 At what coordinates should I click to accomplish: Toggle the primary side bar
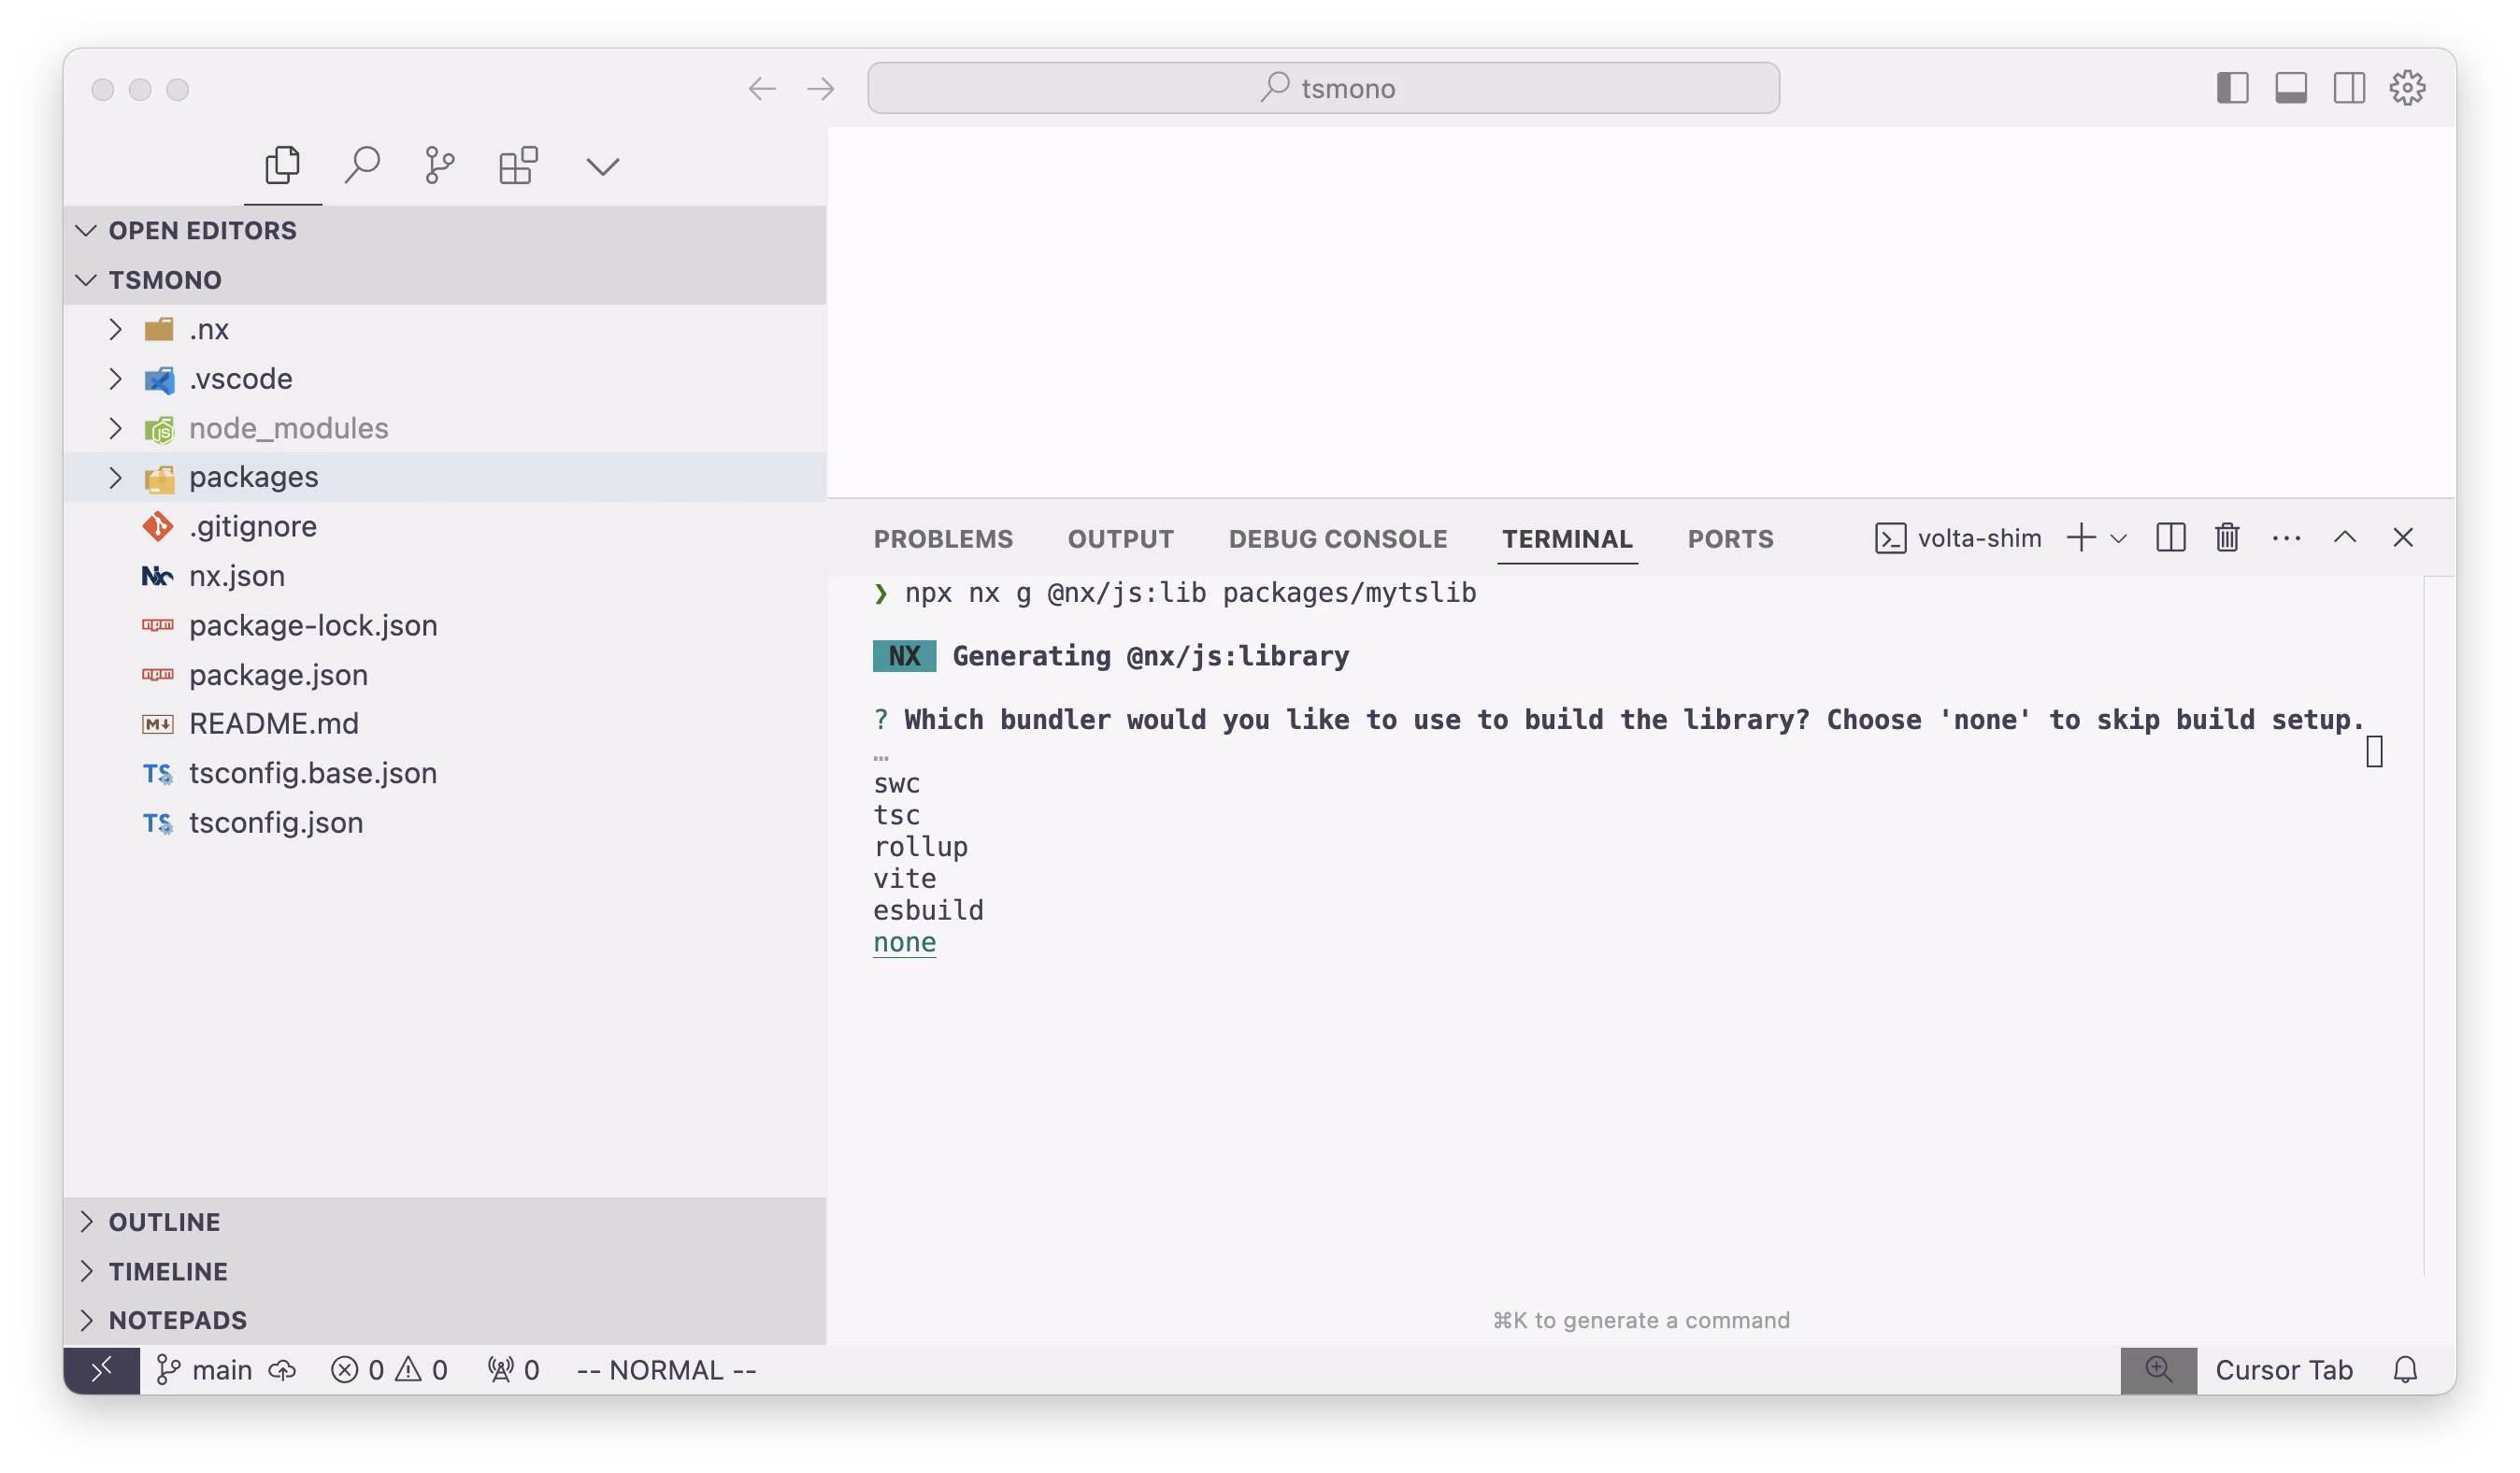click(2232, 88)
